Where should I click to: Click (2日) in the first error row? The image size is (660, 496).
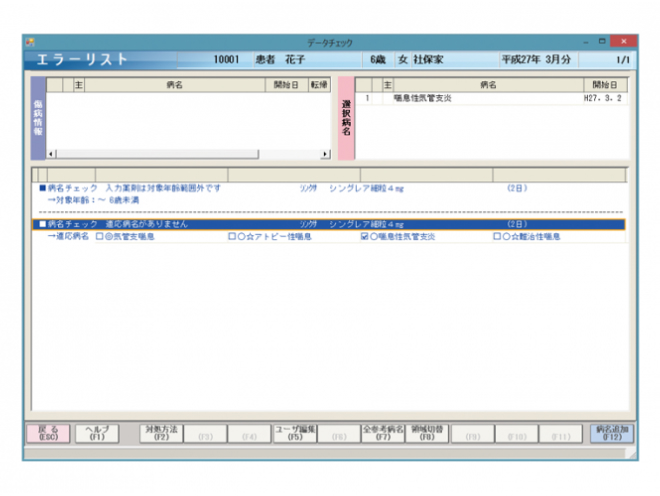click(517, 188)
